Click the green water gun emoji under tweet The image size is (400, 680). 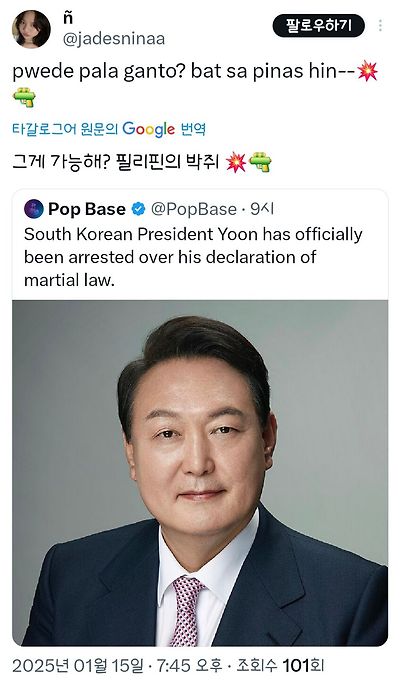pos(24,97)
